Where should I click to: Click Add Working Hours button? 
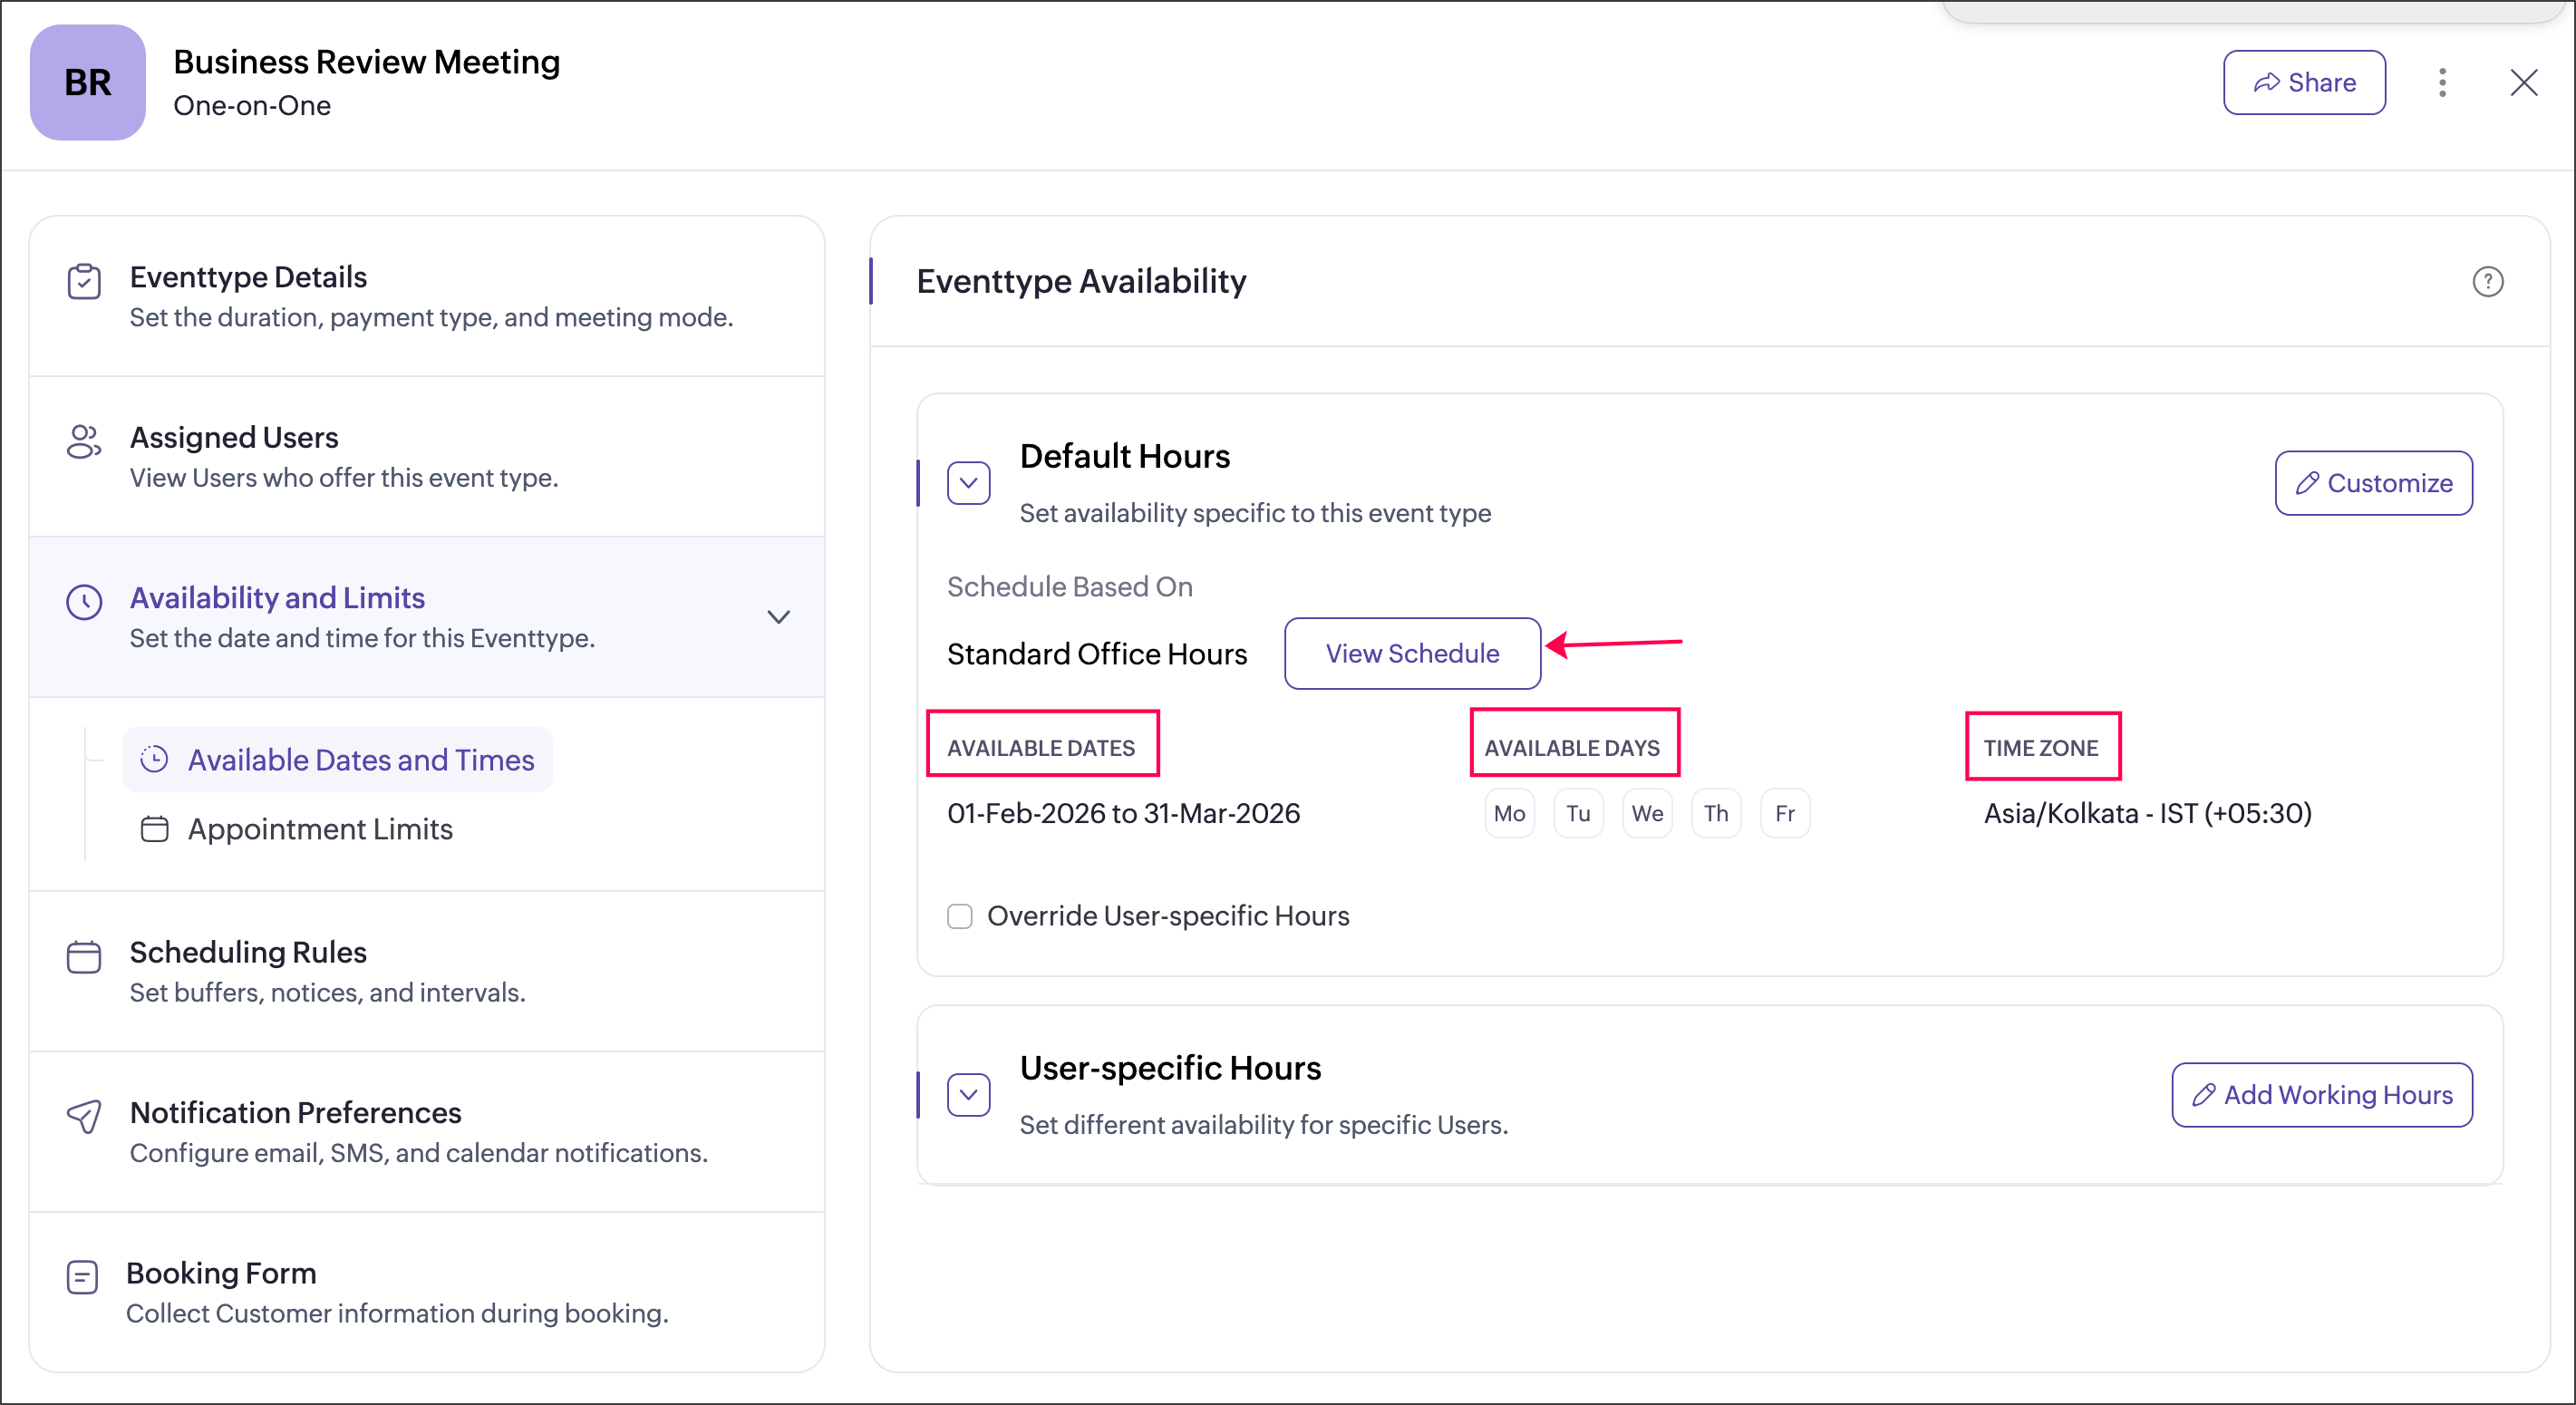click(2321, 1095)
